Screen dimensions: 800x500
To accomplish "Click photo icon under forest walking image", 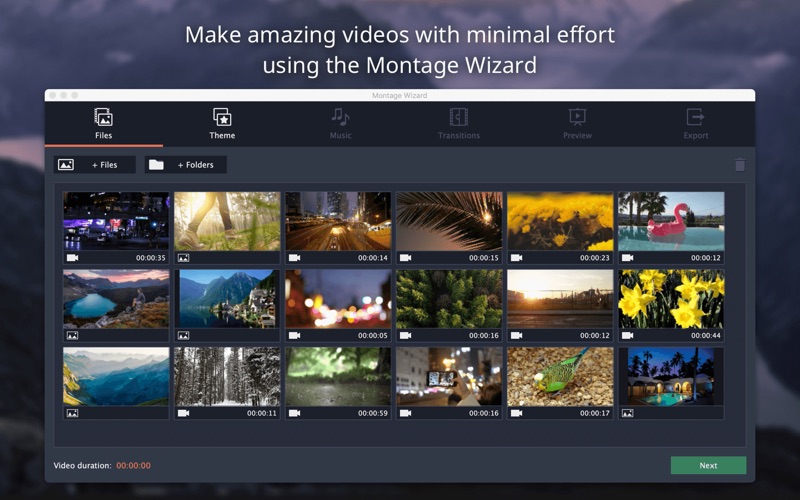I will (x=184, y=258).
